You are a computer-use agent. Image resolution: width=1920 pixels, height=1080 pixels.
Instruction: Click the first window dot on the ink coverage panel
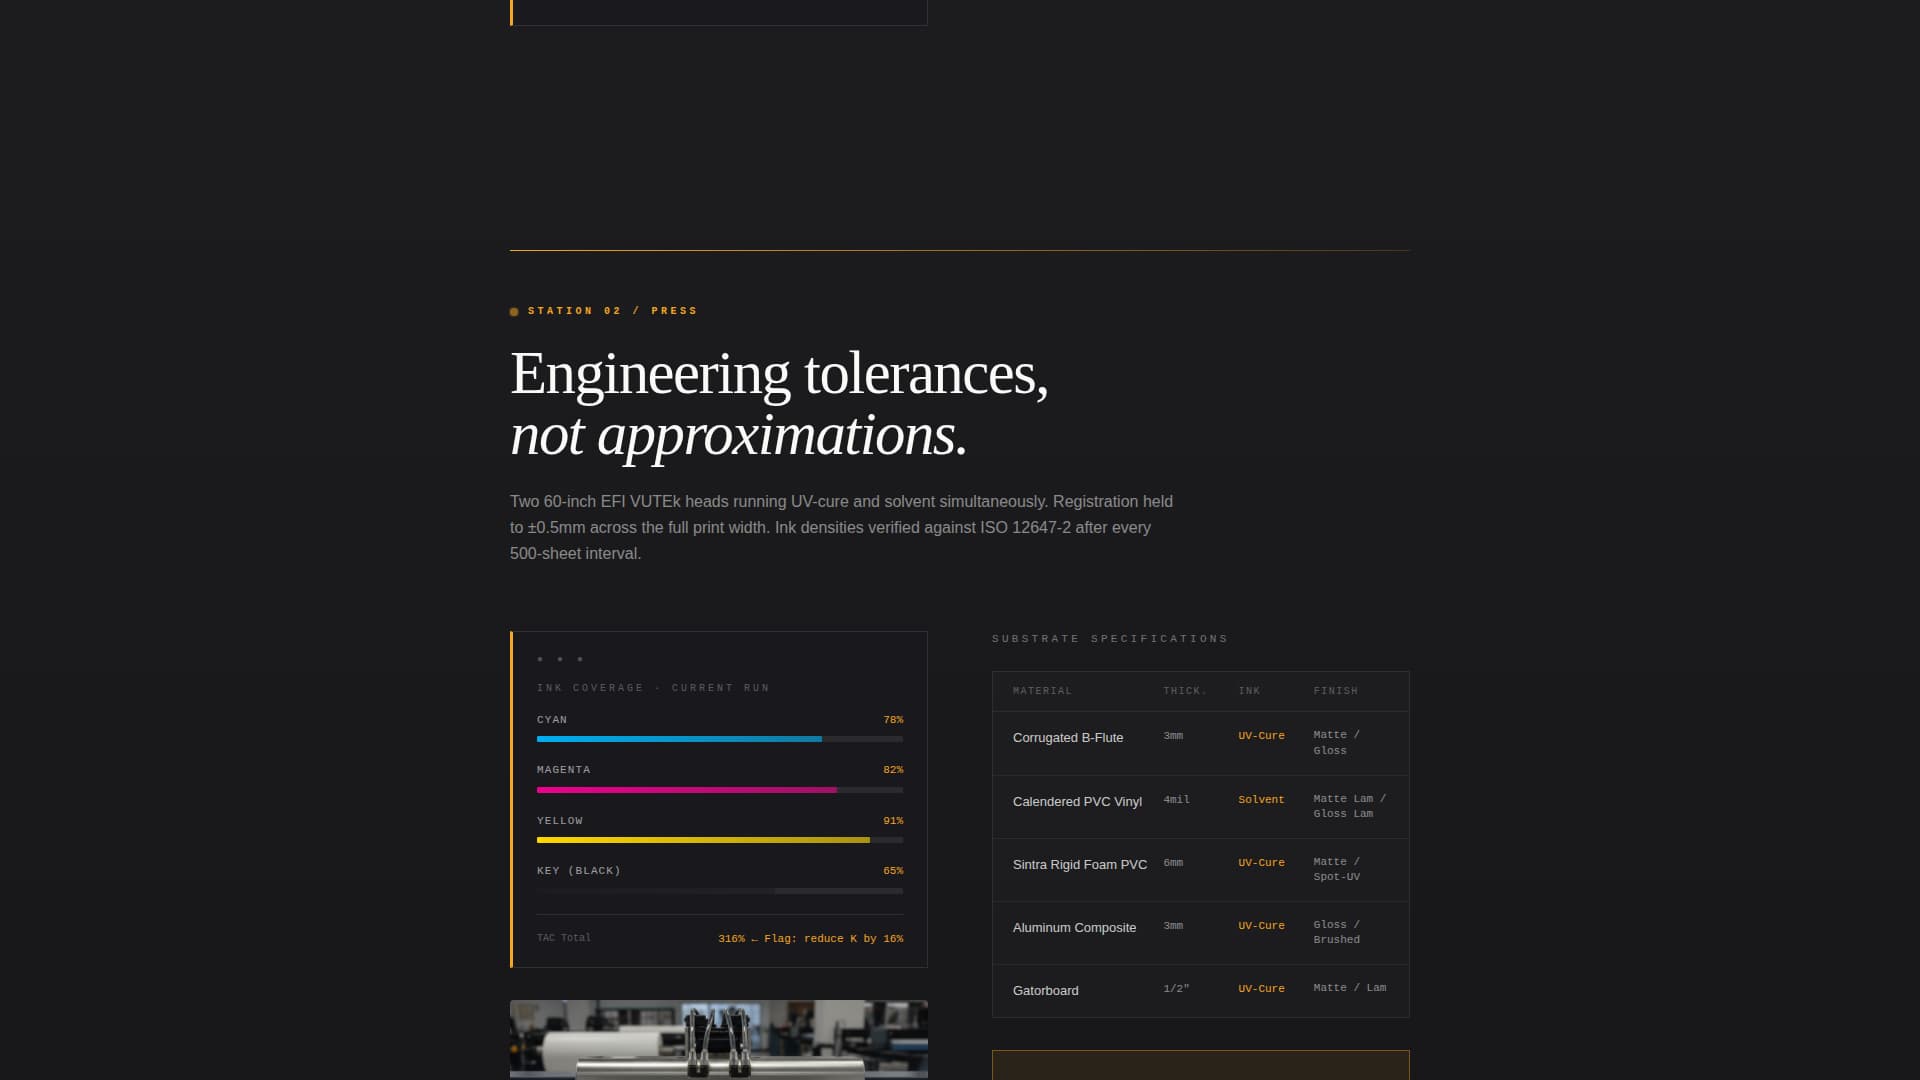(538, 658)
